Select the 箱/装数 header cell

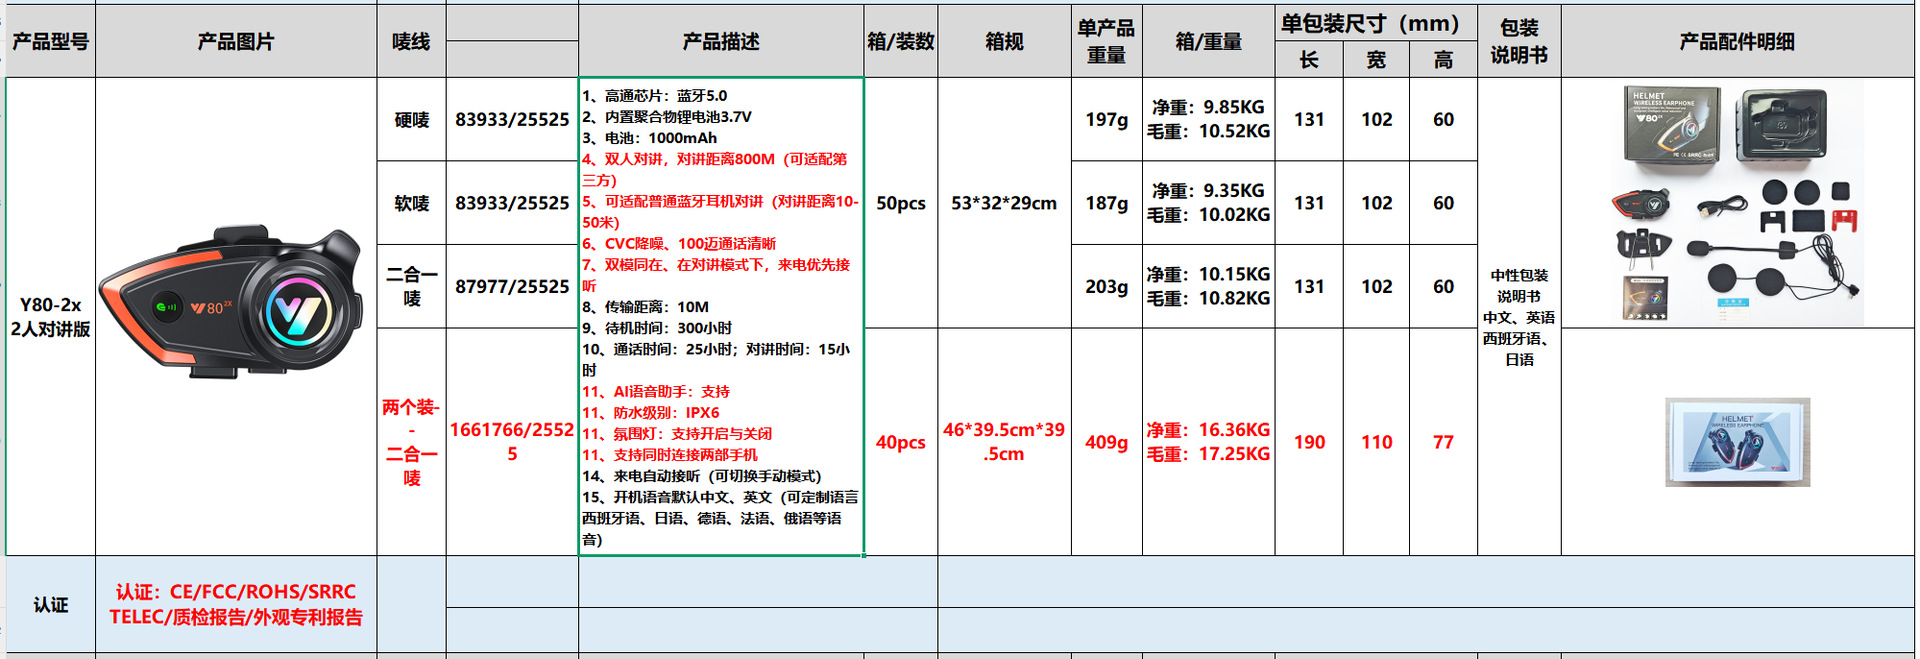900,41
